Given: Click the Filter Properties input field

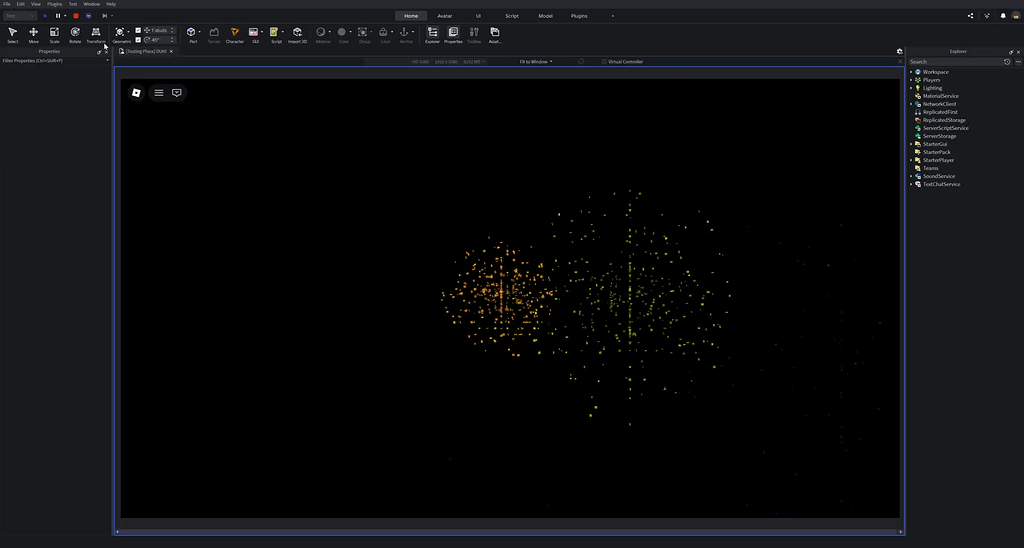Looking at the screenshot, I should pyautogui.click(x=54, y=61).
